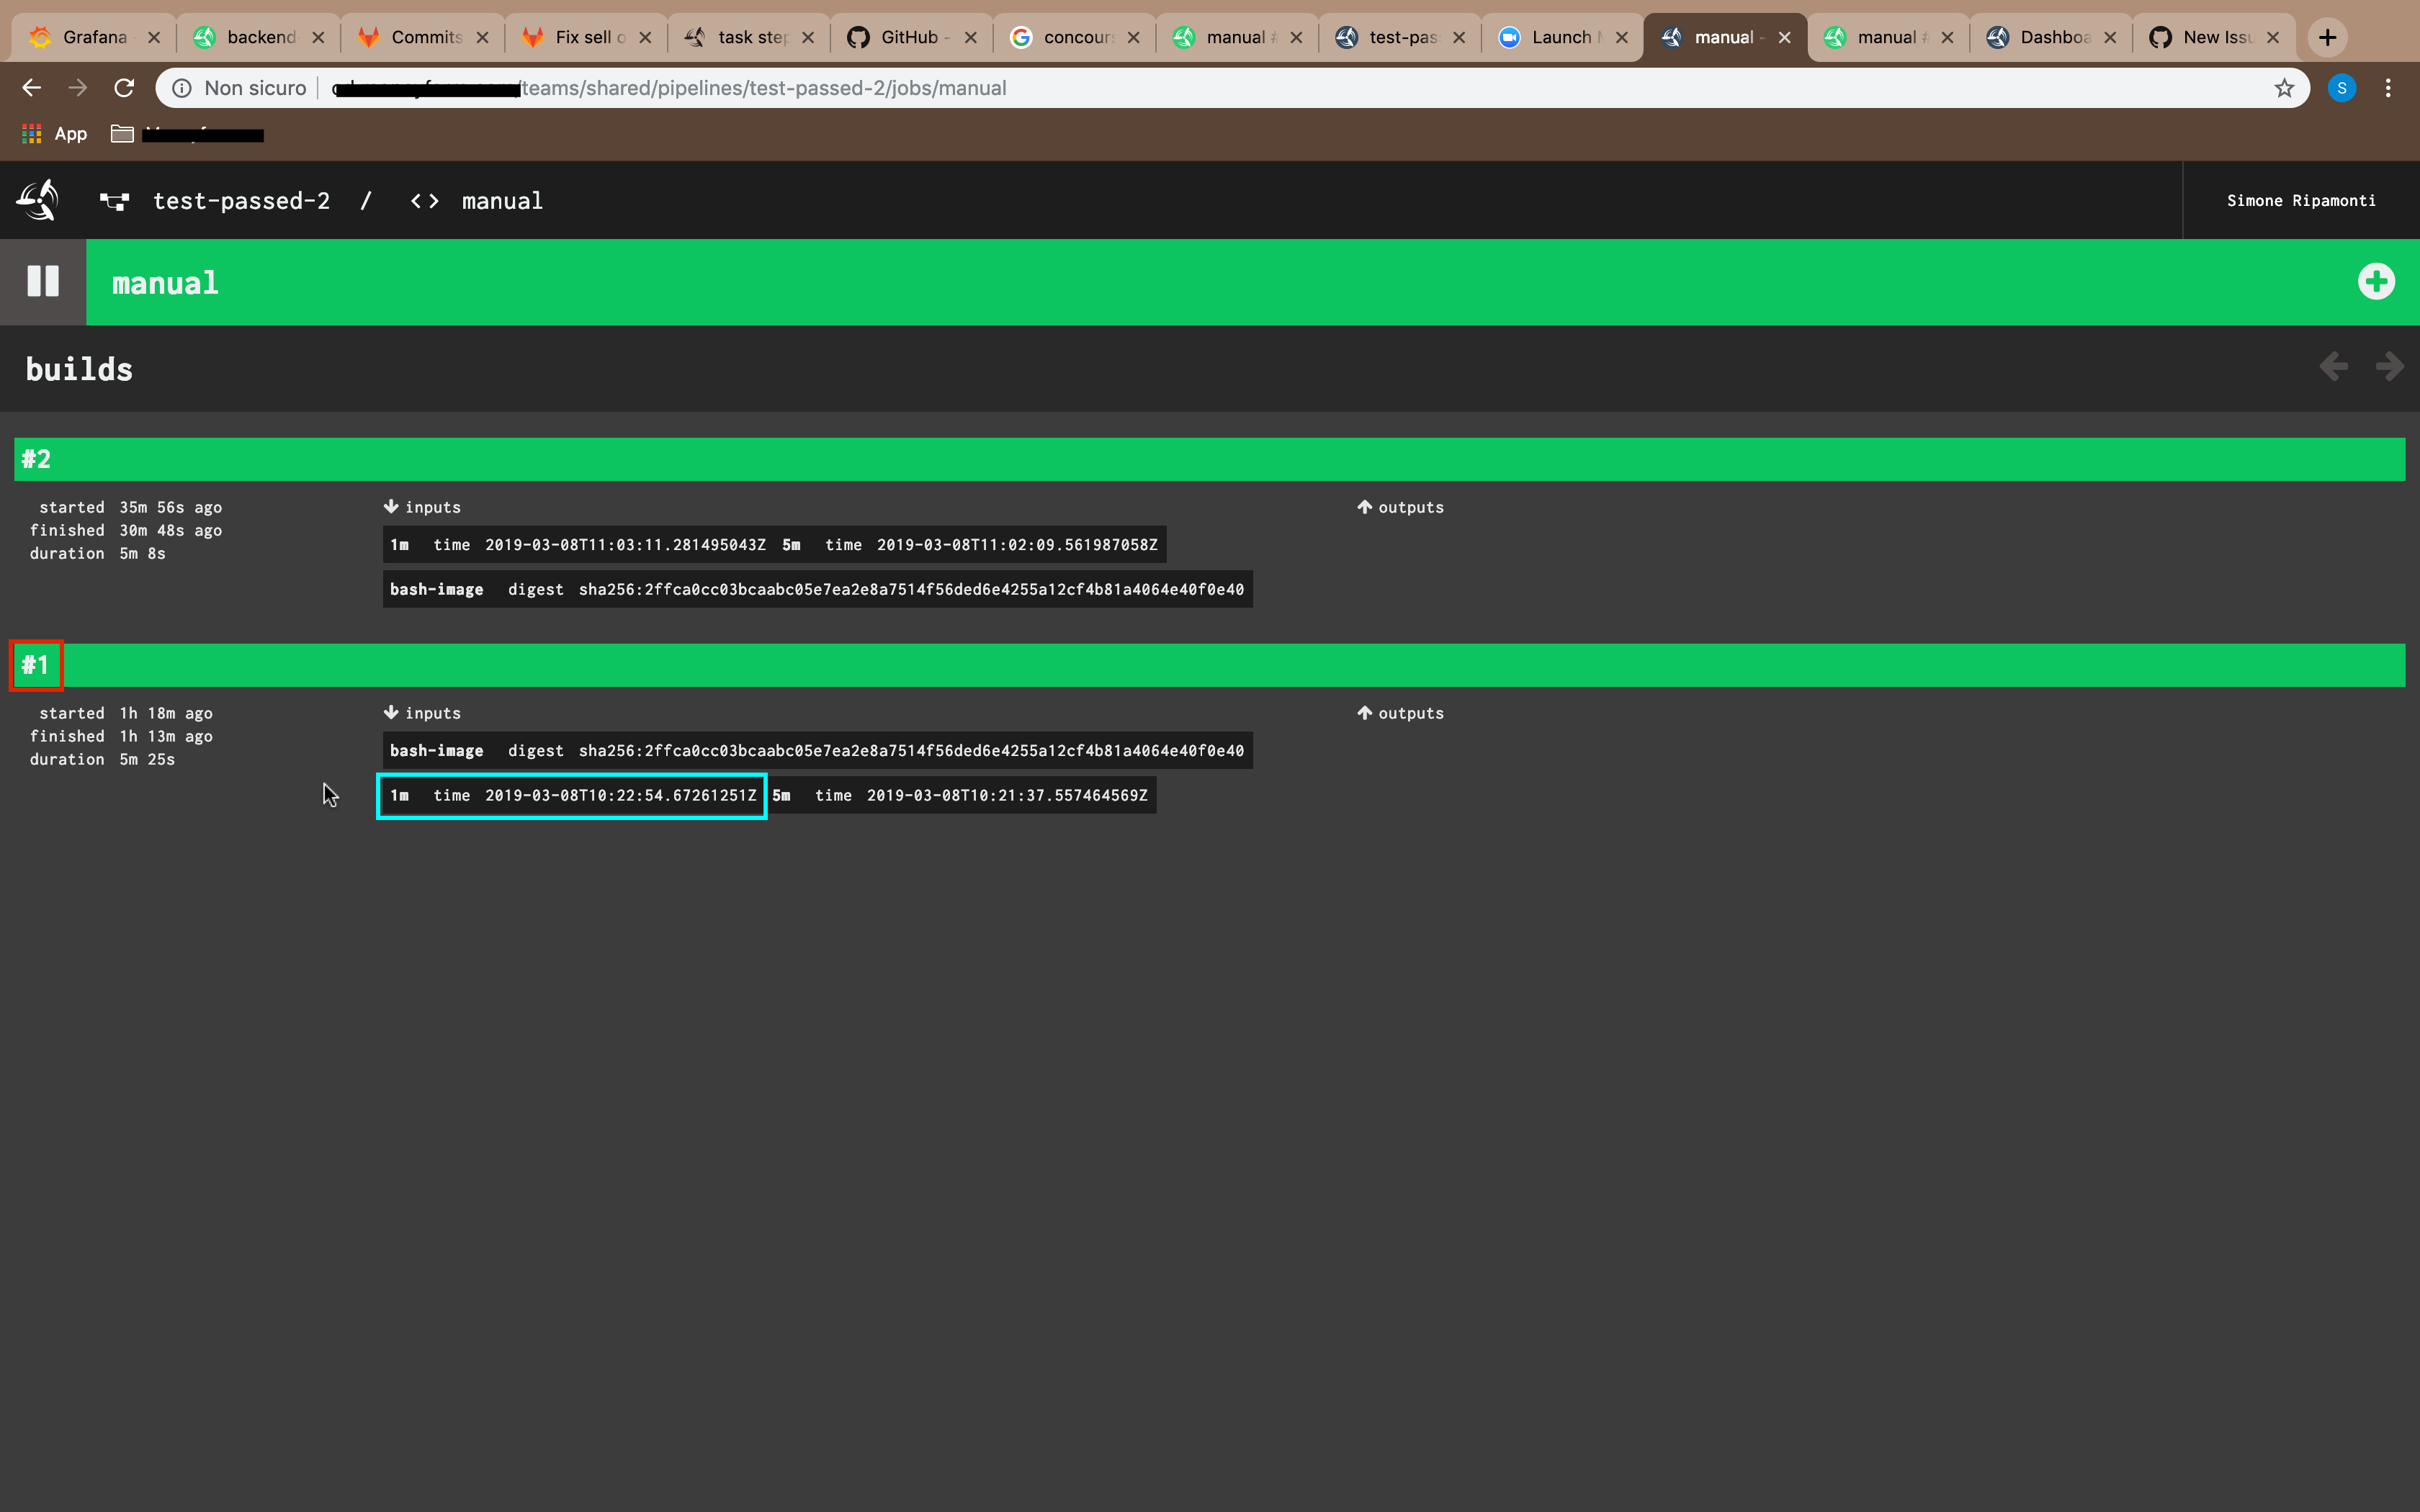The image size is (2420, 1512).
Task: View site info for Non sicuro
Action: 239,88
